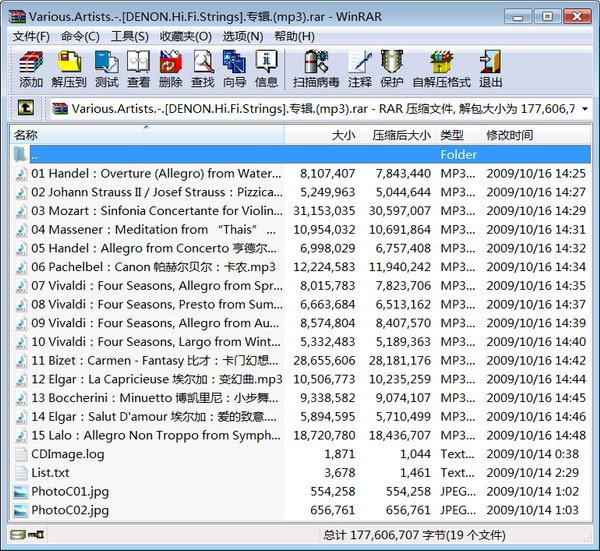Sort by Size (大小) column header
The image size is (600, 551).
322,135
